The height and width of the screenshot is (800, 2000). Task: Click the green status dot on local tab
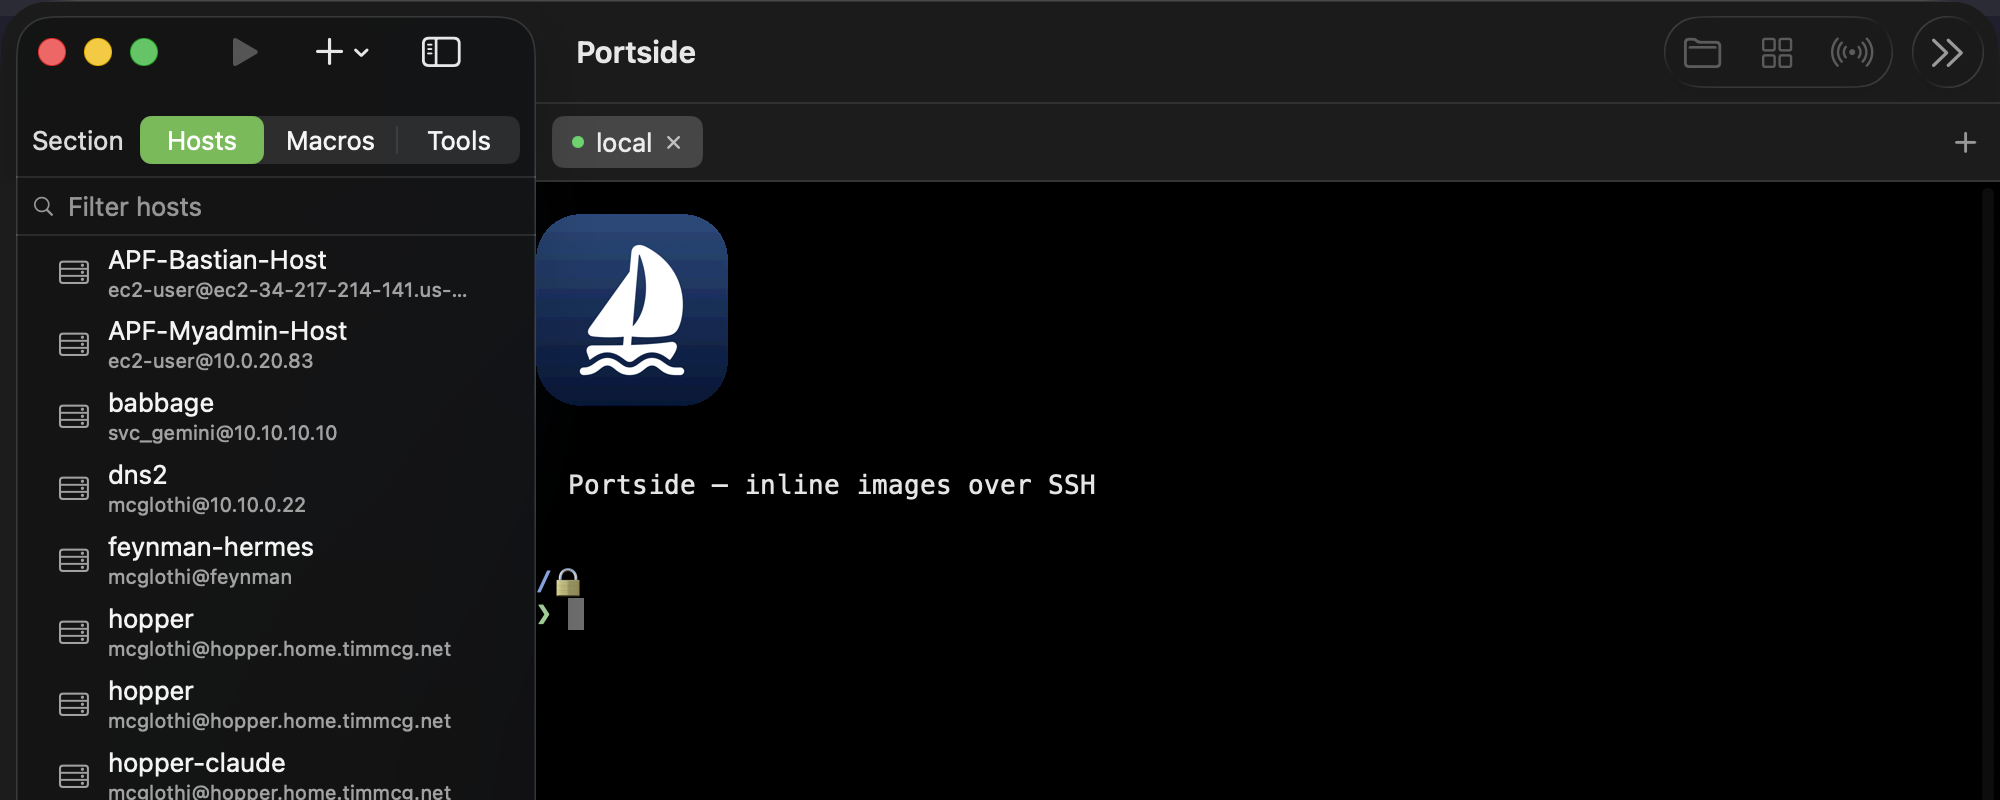(x=578, y=142)
